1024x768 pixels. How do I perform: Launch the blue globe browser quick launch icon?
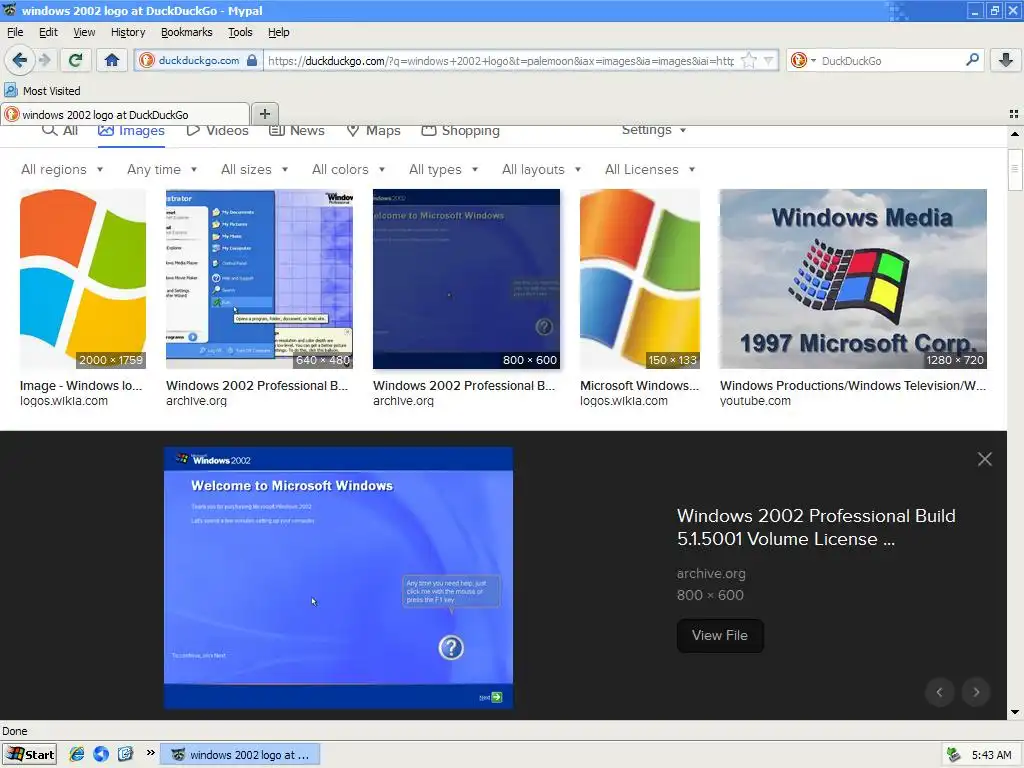click(101, 754)
